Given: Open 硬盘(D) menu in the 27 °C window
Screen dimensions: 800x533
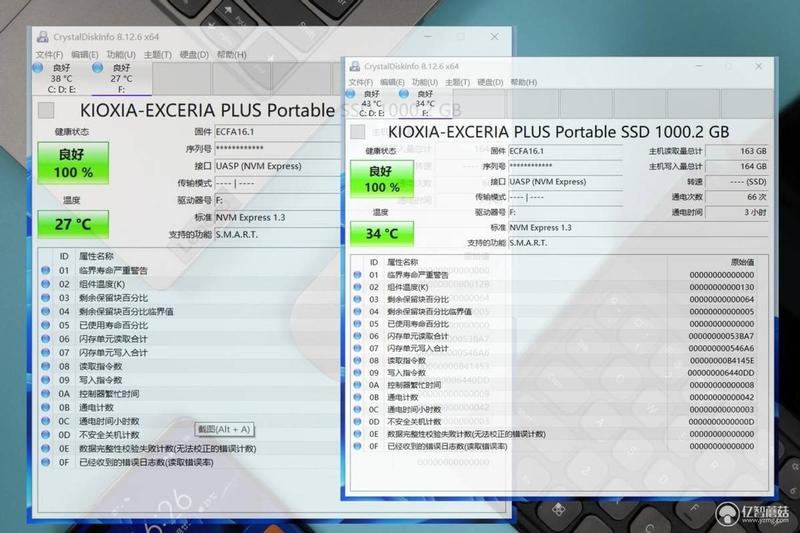Looking at the screenshot, I should pos(194,55).
